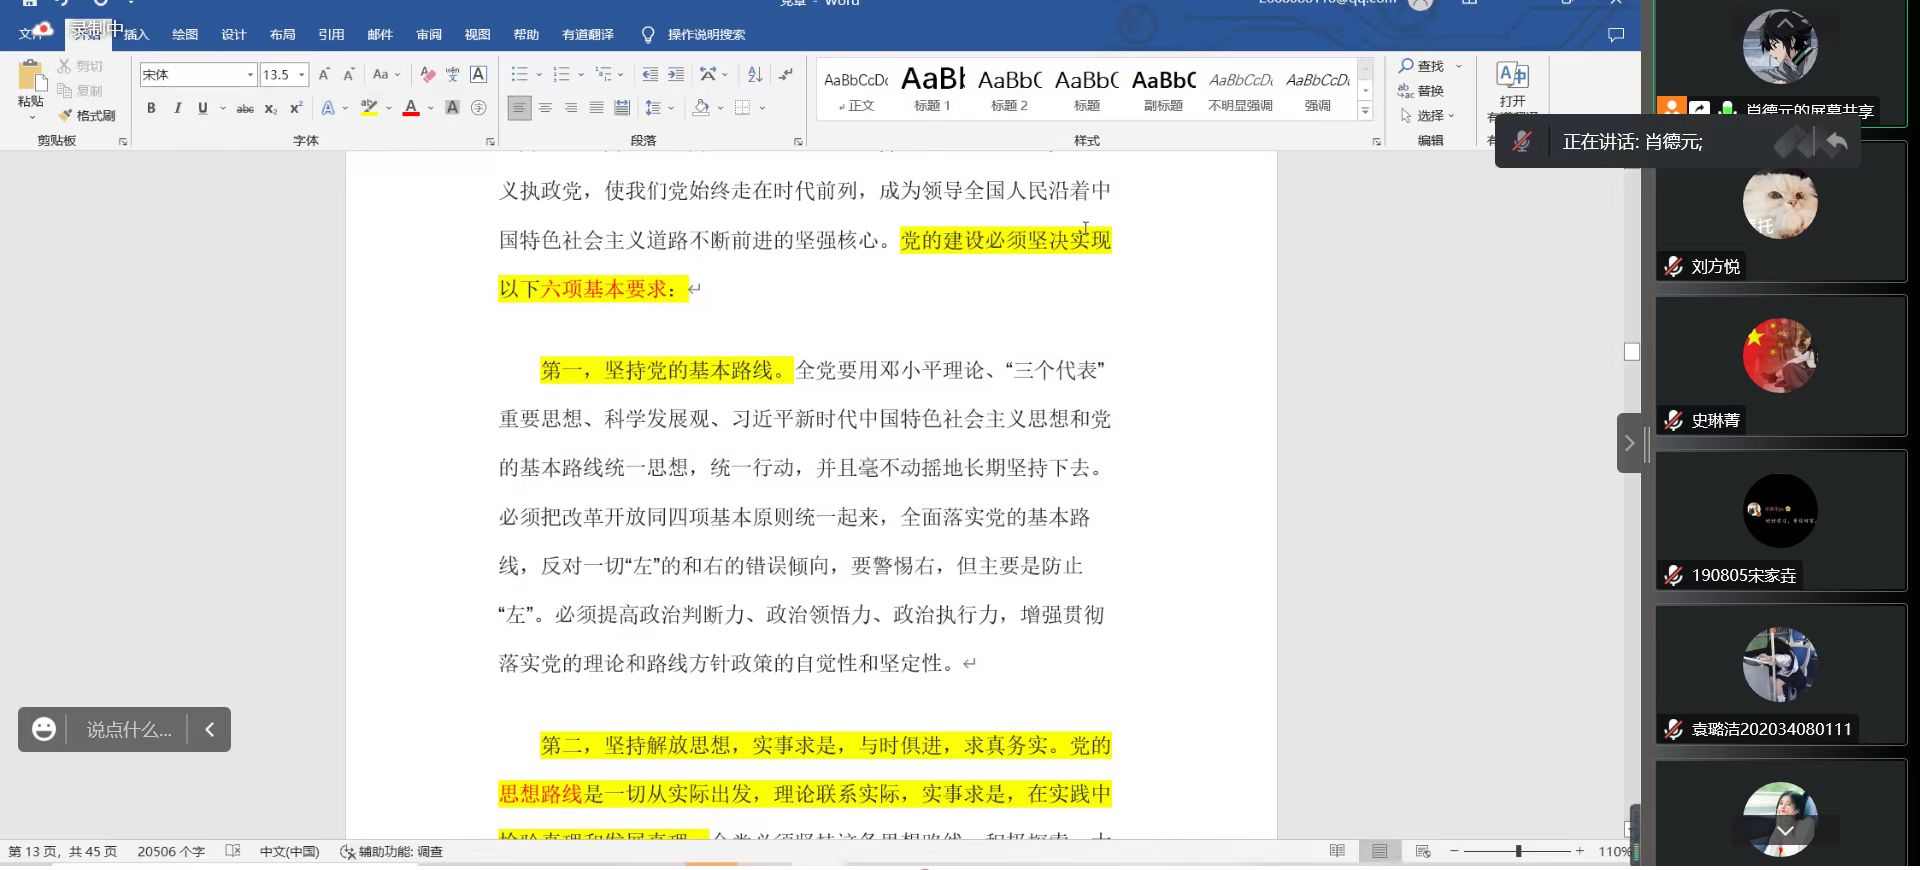Click the Paste (粘贴) icon
This screenshot has width=1920, height=870.
31,77
